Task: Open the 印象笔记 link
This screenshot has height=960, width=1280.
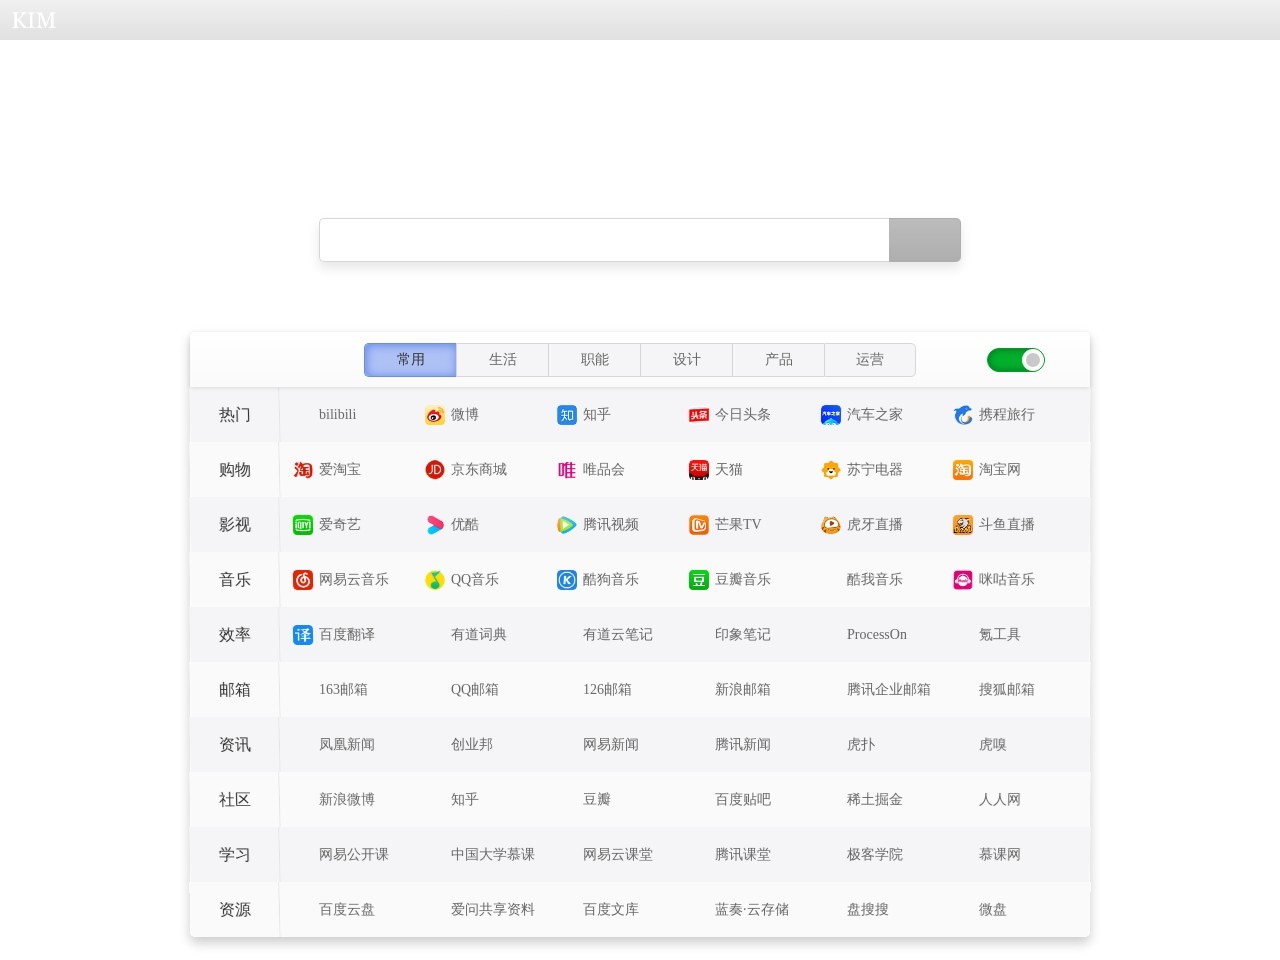Action: pos(743,635)
